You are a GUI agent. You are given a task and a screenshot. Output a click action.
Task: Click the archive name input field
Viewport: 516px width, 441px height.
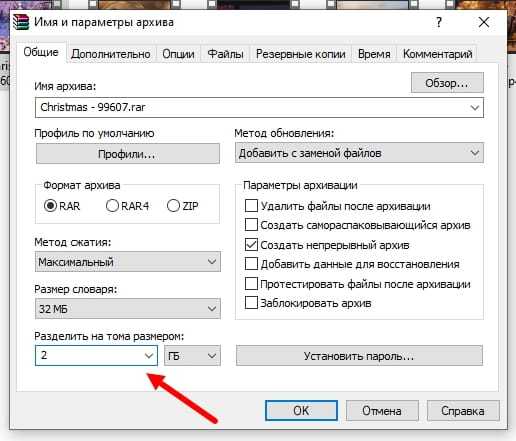[259, 107]
